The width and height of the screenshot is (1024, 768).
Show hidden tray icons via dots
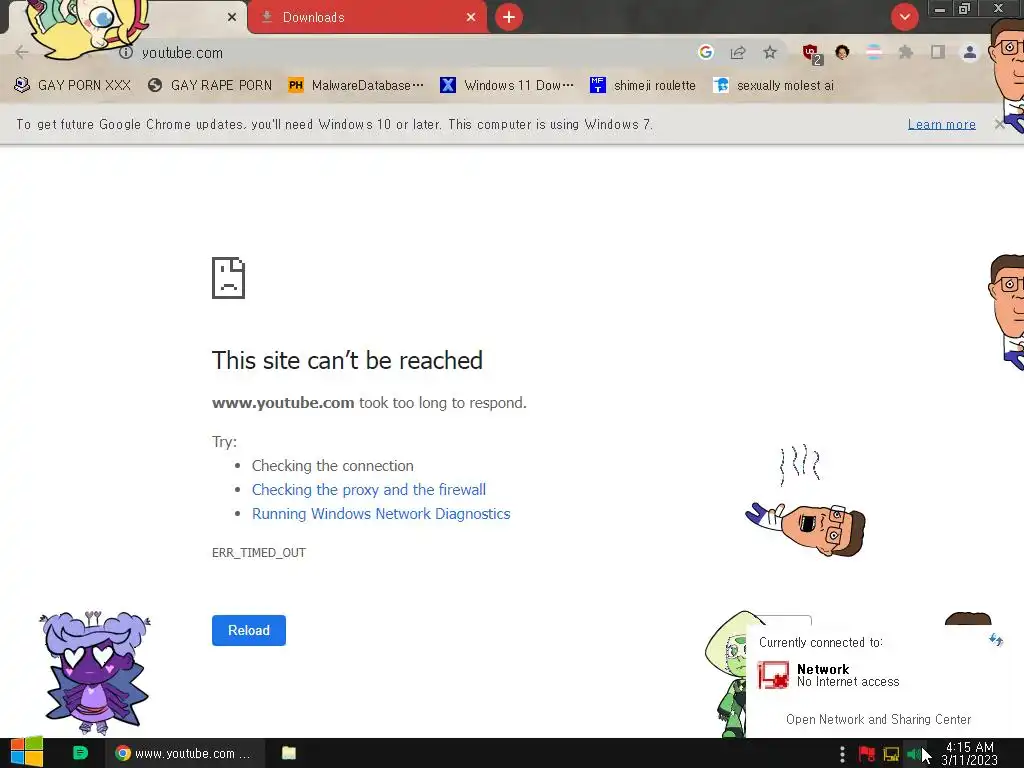(842, 754)
